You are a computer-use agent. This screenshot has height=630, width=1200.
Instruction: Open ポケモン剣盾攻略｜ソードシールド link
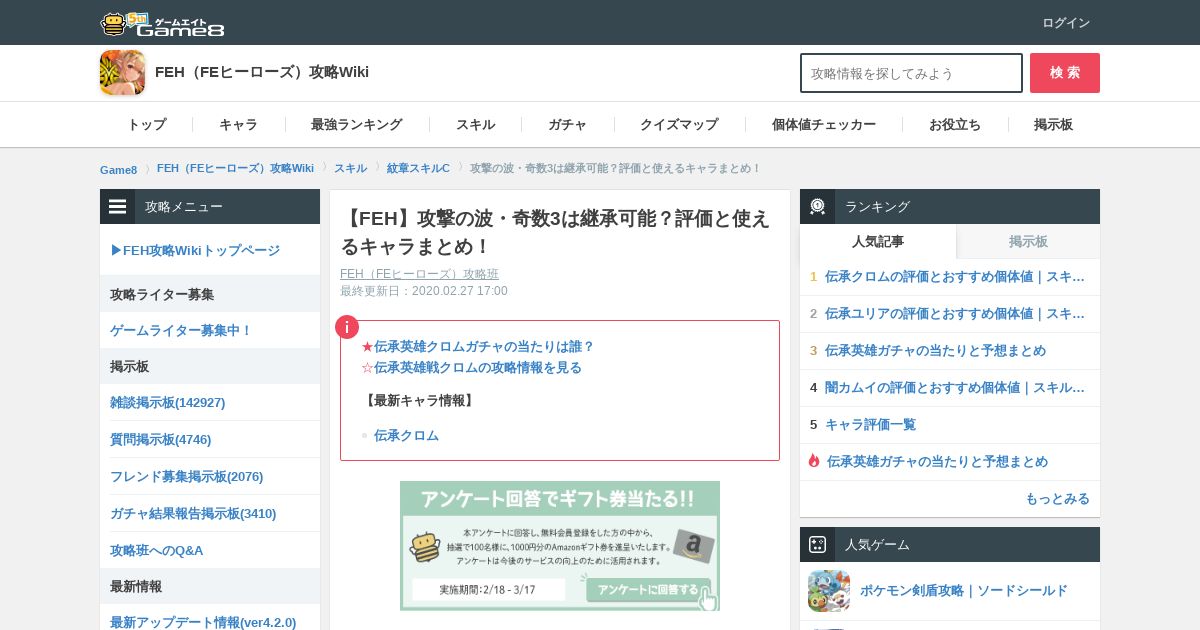click(964, 591)
